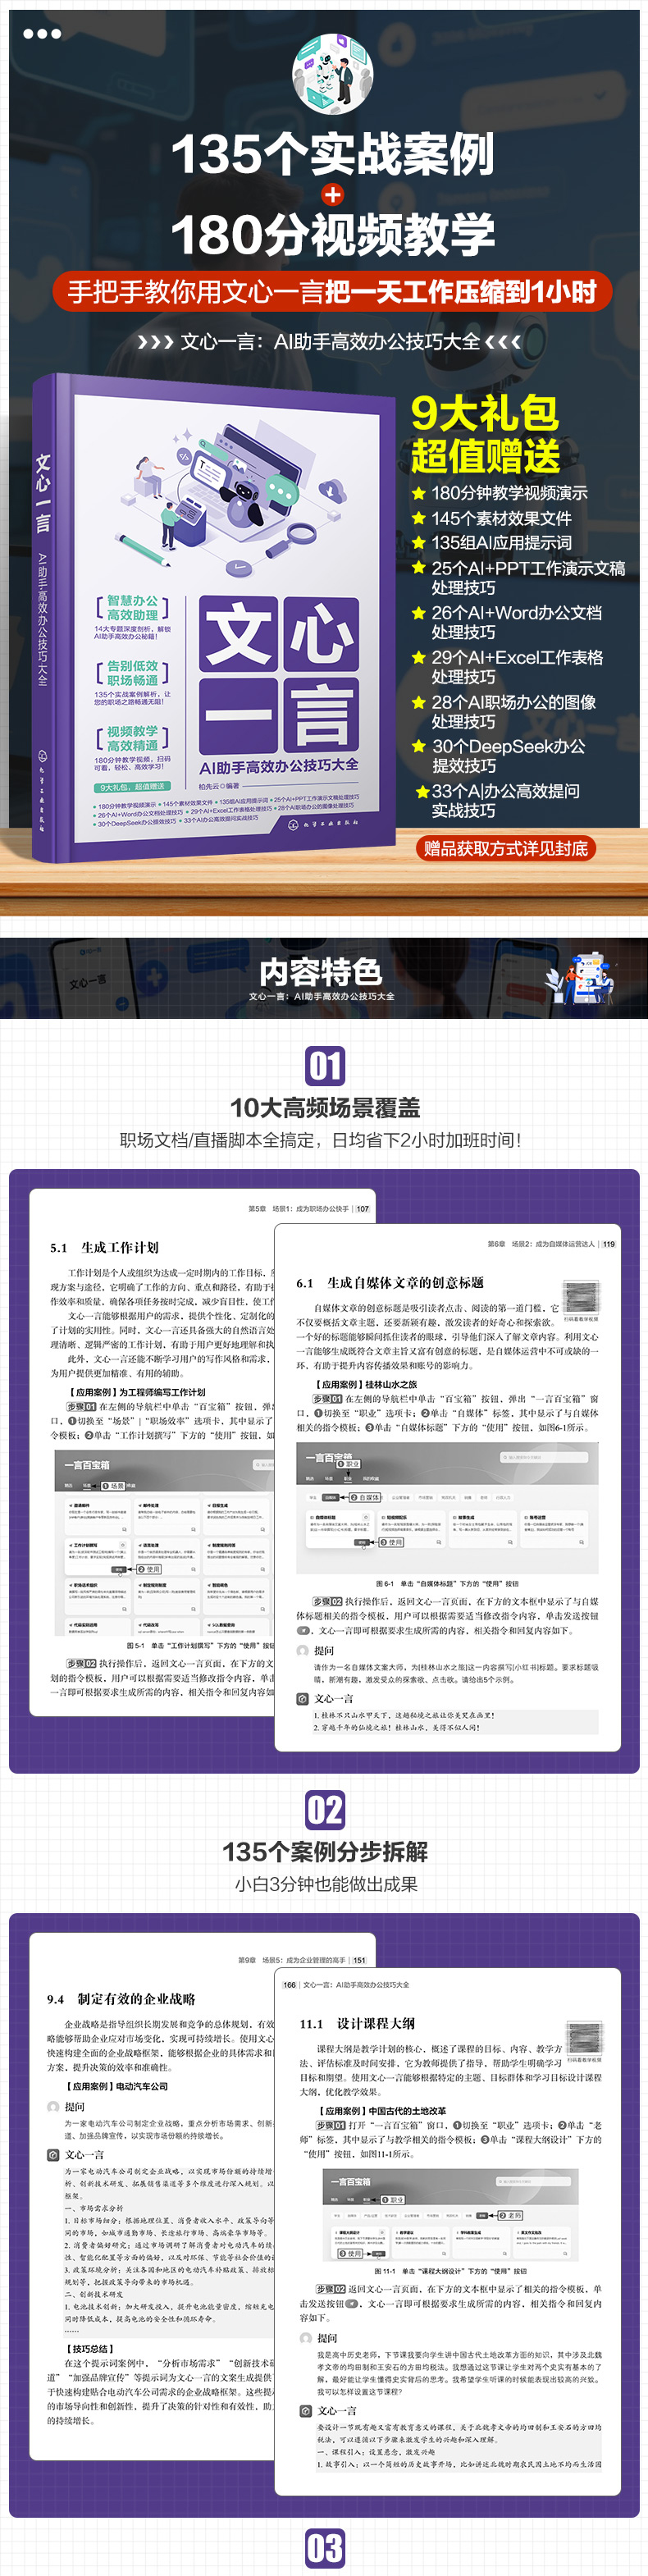Click the purple "01" section number badge

pyautogui.click(x=324, y=1066)
